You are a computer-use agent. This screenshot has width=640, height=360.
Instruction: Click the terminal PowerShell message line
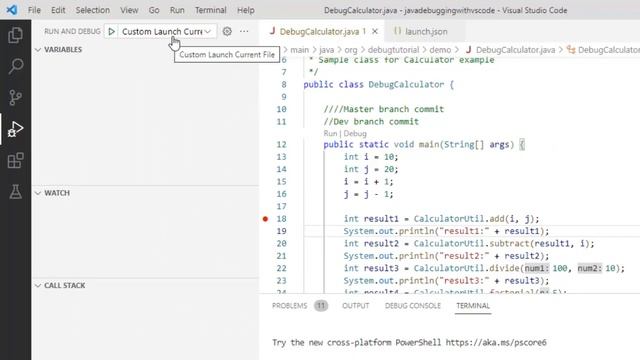(x=409, y=342)
